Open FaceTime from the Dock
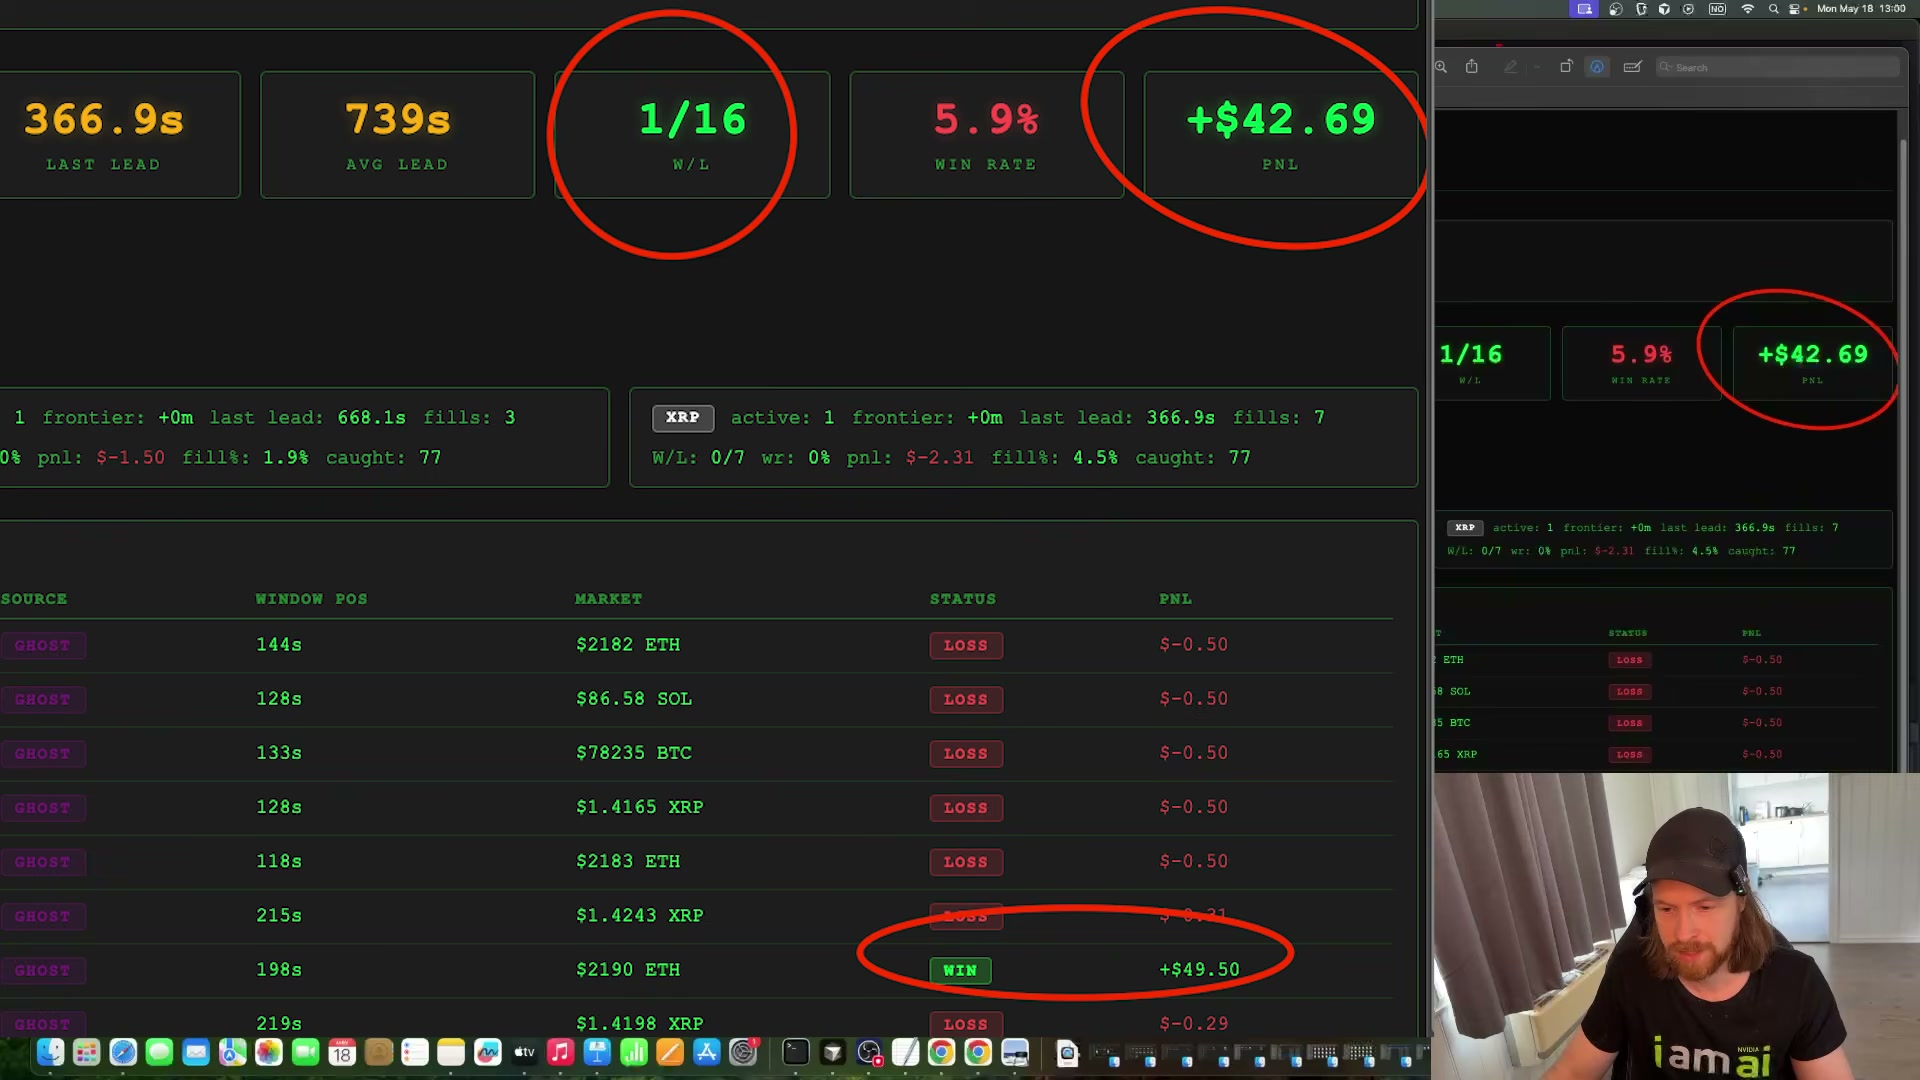 305,1052
